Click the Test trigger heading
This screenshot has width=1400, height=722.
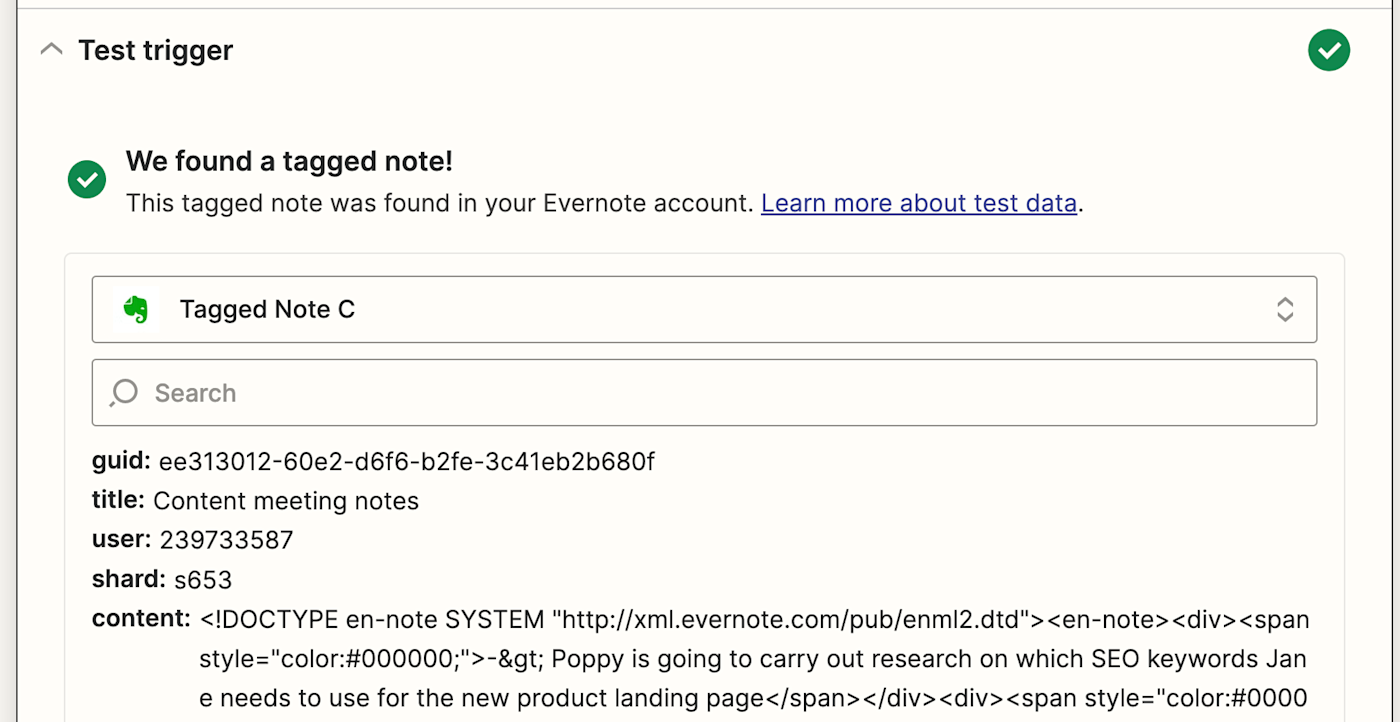[x=155, y=50]
